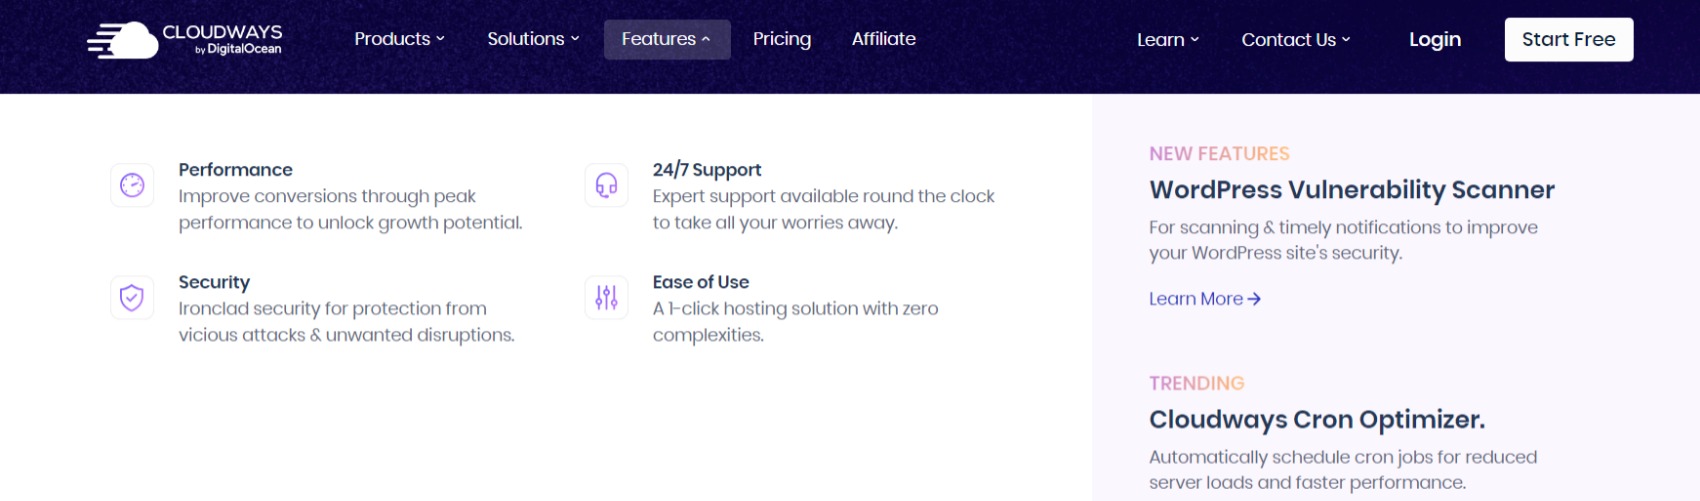Viewport: 1700px width, 501px height.
Task: Click the 24/7 Support headset icon
Action: [x=606, y=185]
